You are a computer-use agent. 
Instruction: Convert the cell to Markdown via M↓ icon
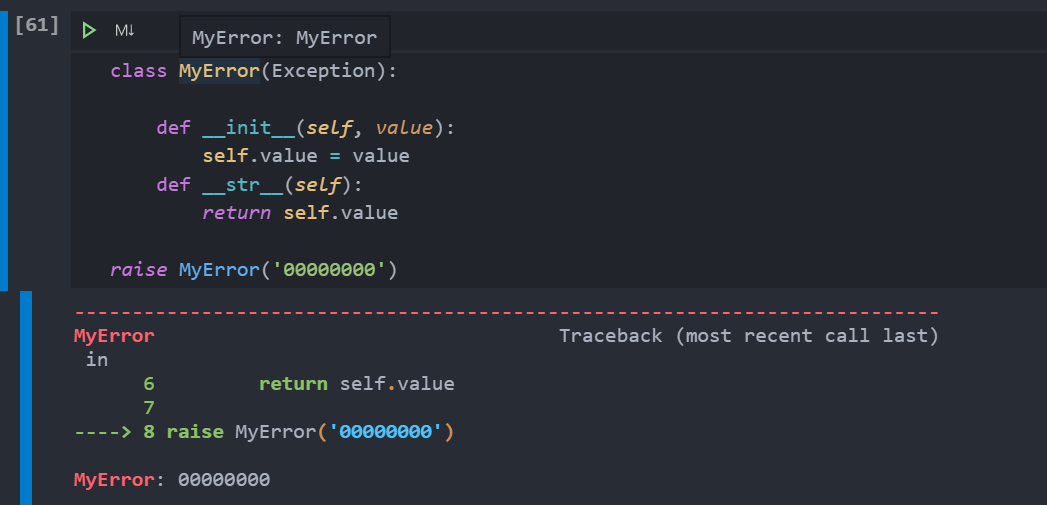pos(124,30)
